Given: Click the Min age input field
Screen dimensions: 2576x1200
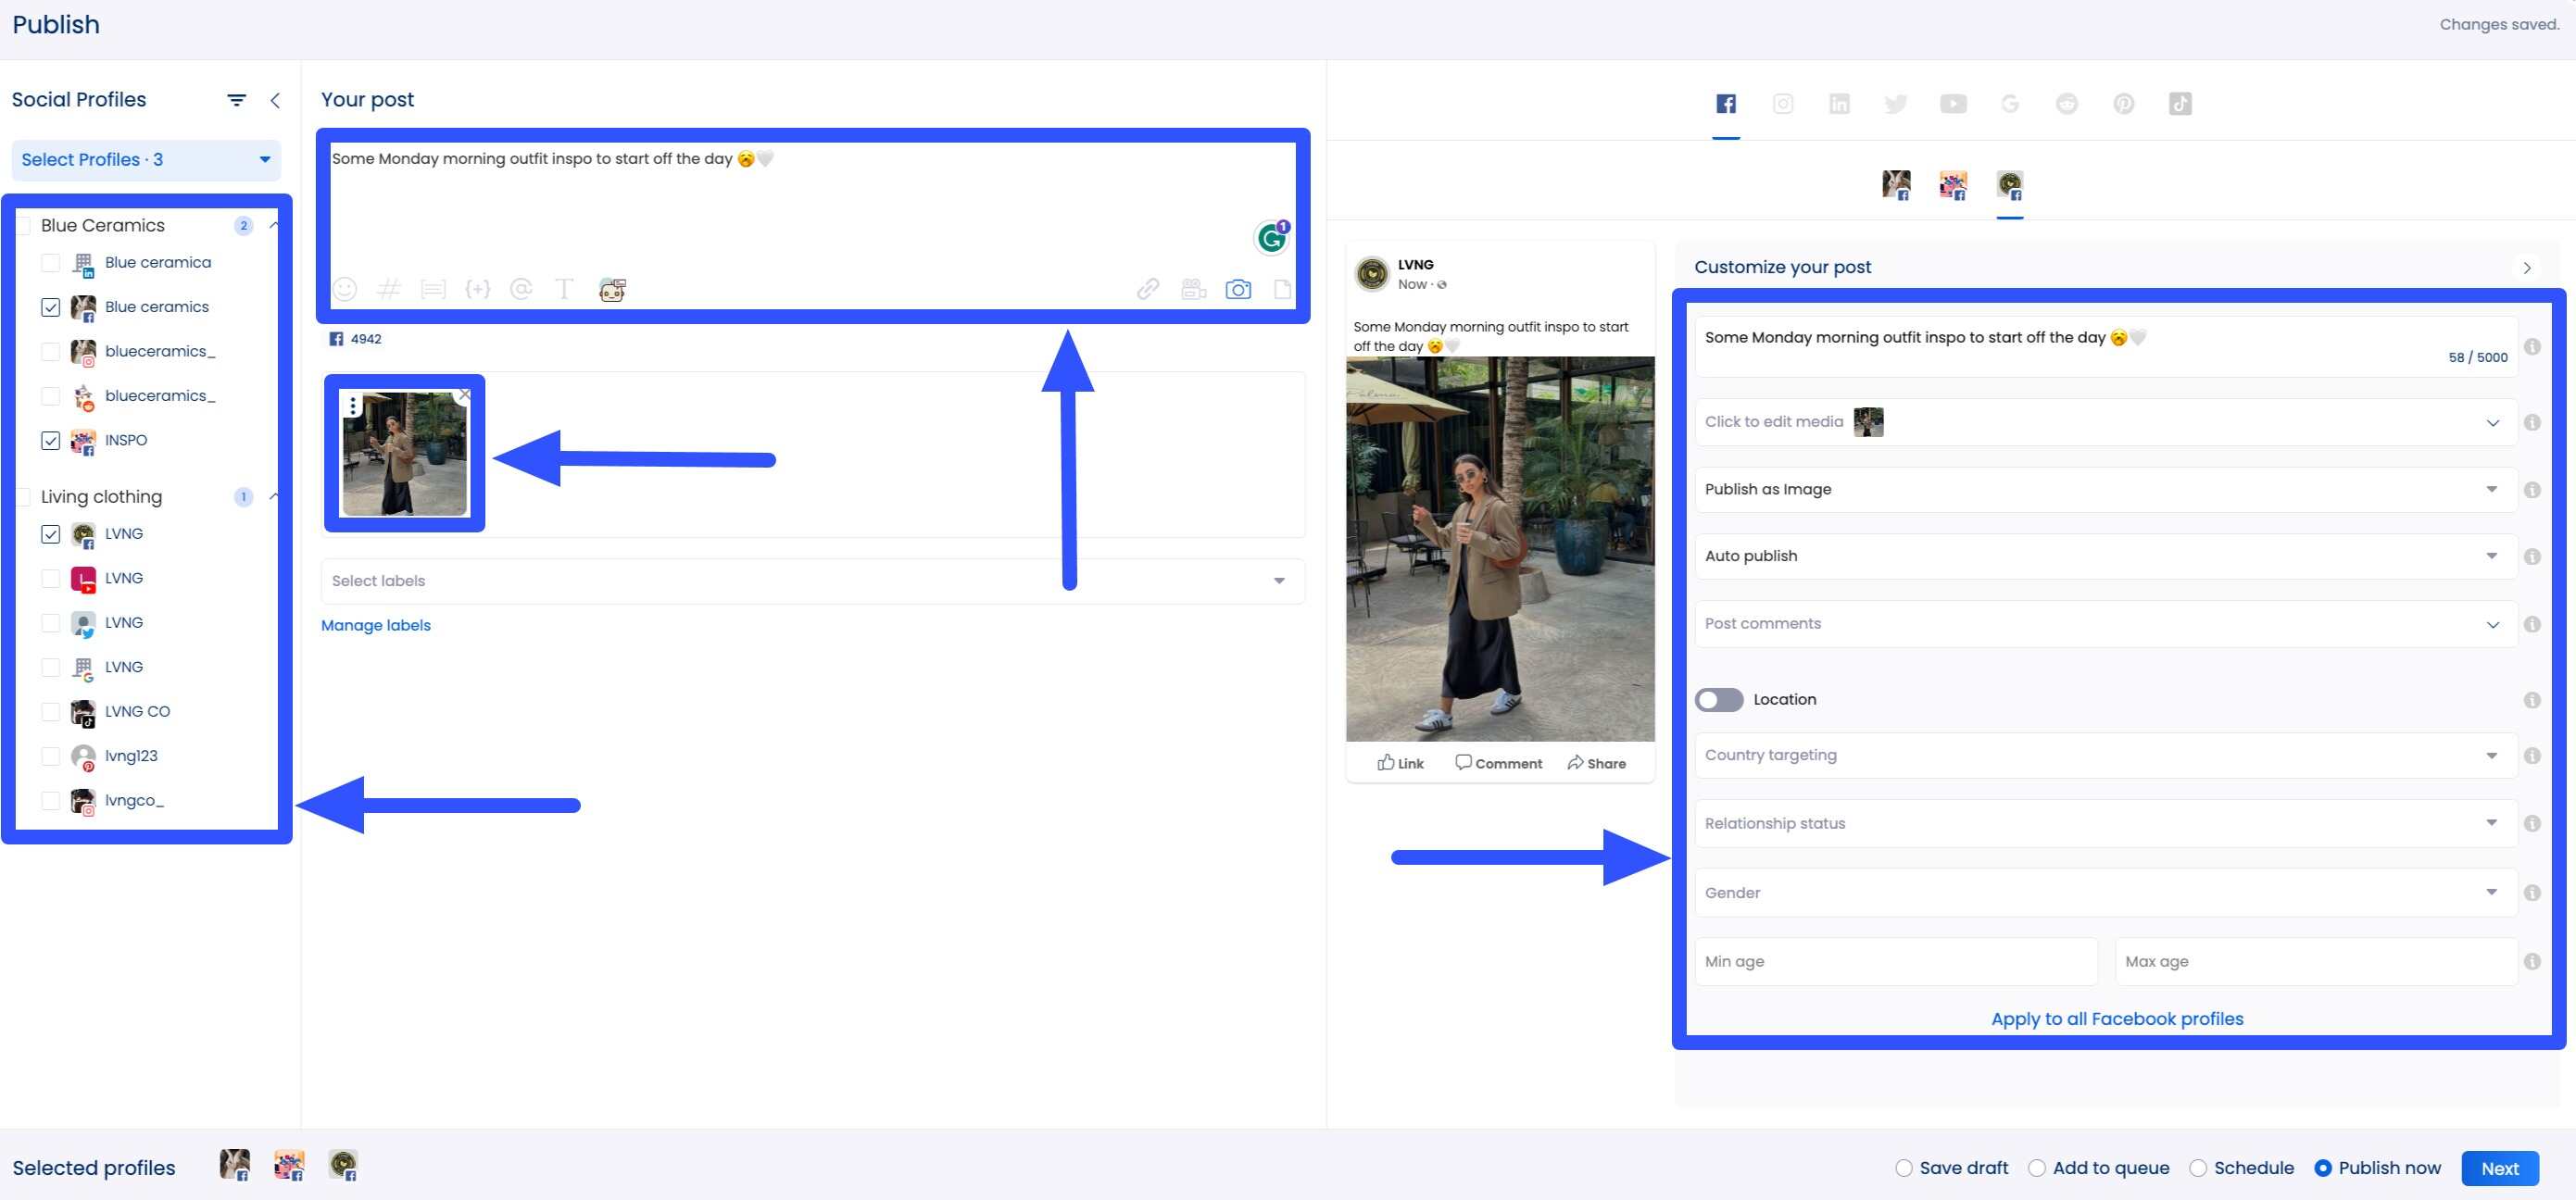Looking at the screenshot, I should coord(1895,962).
